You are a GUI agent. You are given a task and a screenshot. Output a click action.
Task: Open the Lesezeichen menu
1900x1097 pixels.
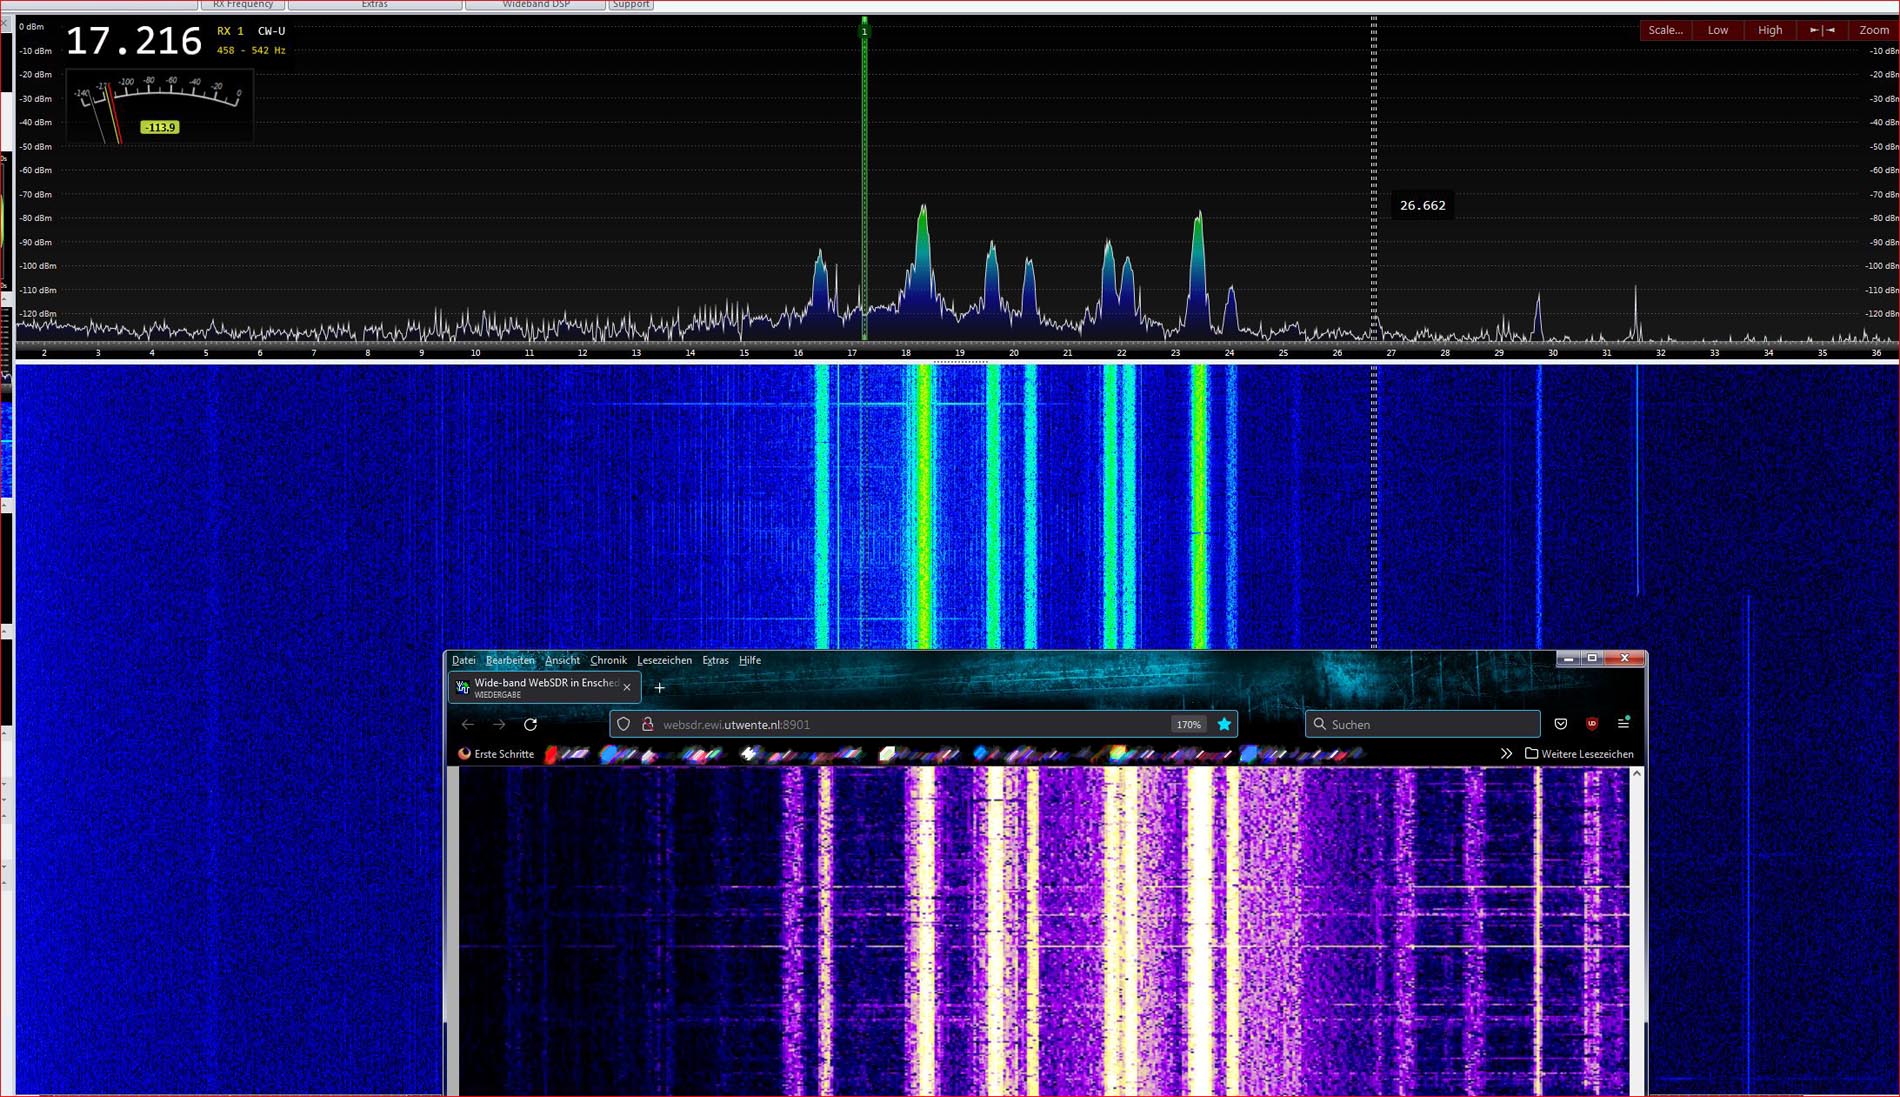pos(664,661)
